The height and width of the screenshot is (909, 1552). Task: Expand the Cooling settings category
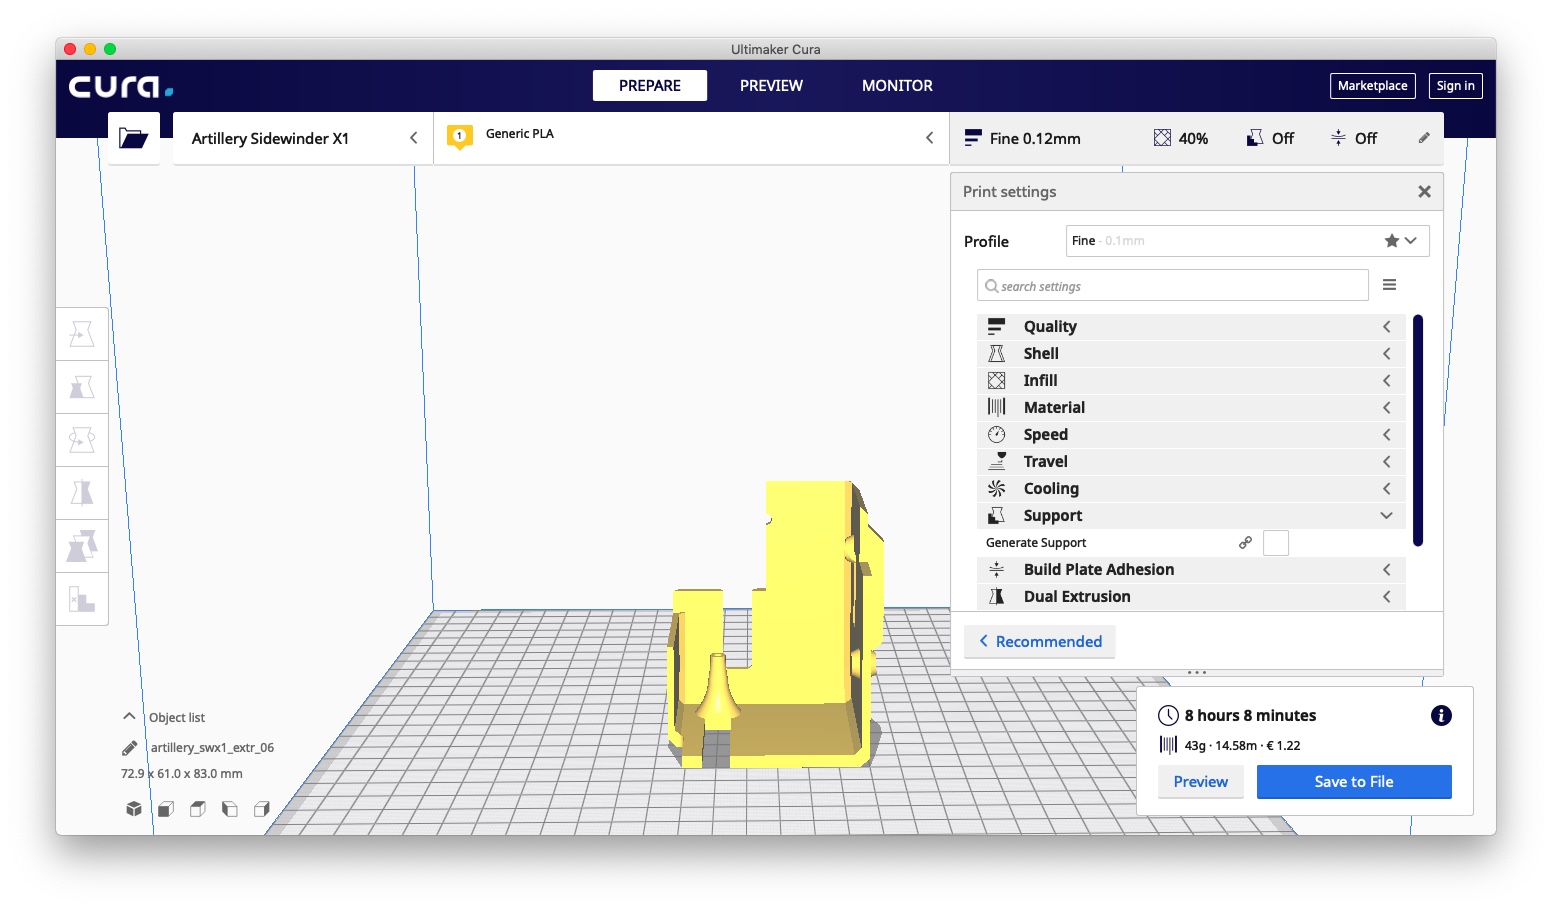click(1191, 488)
